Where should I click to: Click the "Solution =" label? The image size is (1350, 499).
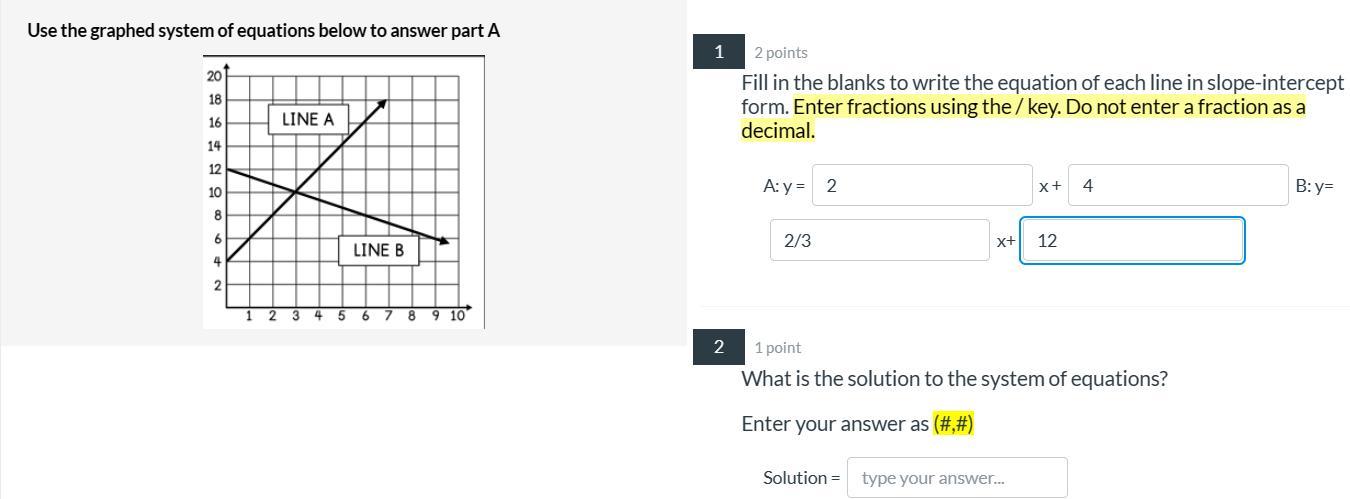[801, 477]
